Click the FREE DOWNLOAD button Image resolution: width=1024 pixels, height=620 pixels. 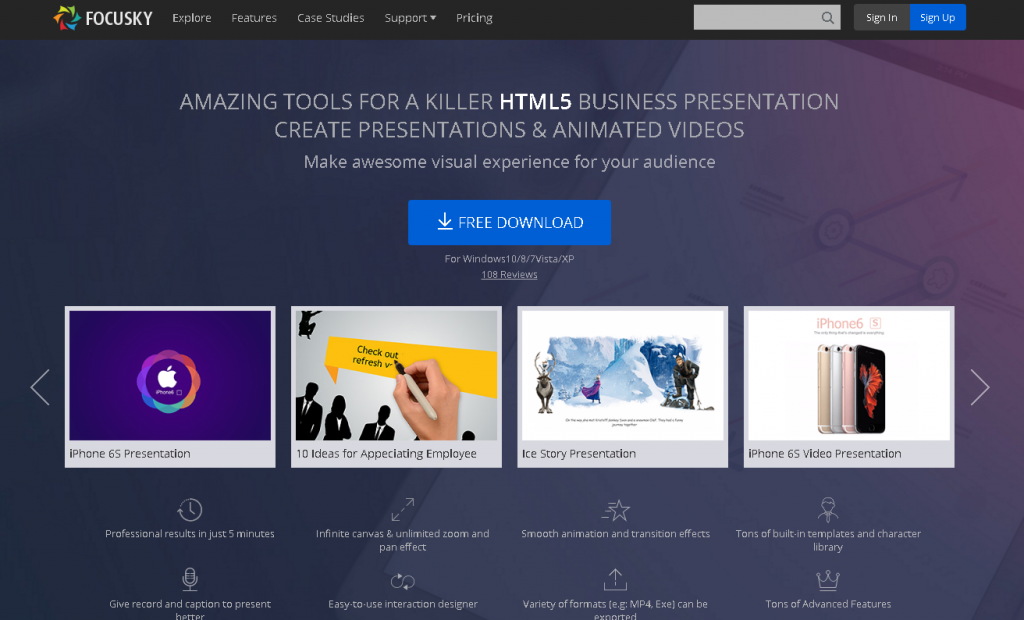click(509, 222)
